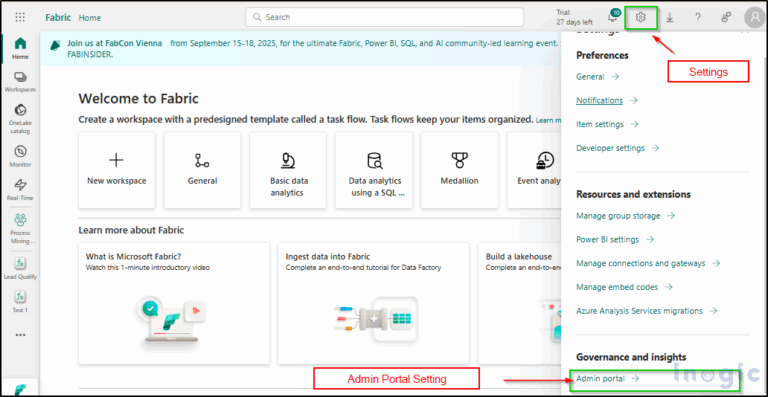This screenshot has height=397, width=768.
Task: Open Azure Analysis Services migrations link
Action: point(647,311)
